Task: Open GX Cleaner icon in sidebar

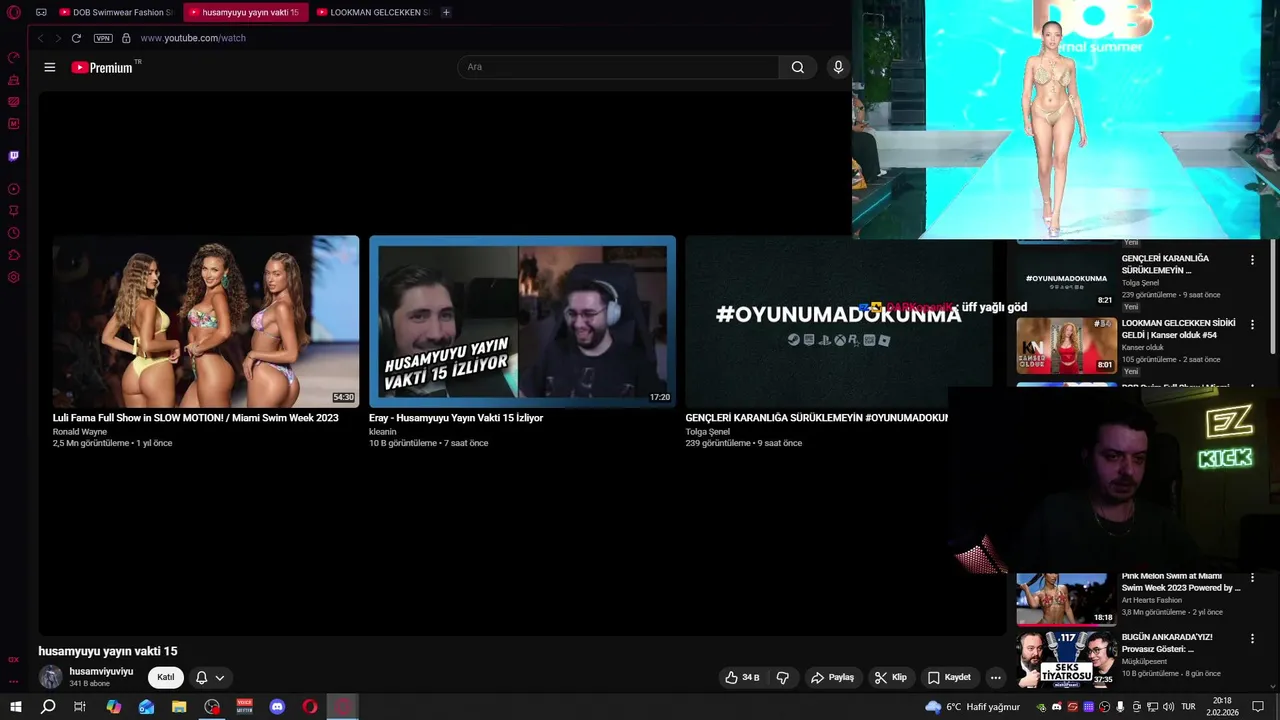Action: click(x=14, y=80)
